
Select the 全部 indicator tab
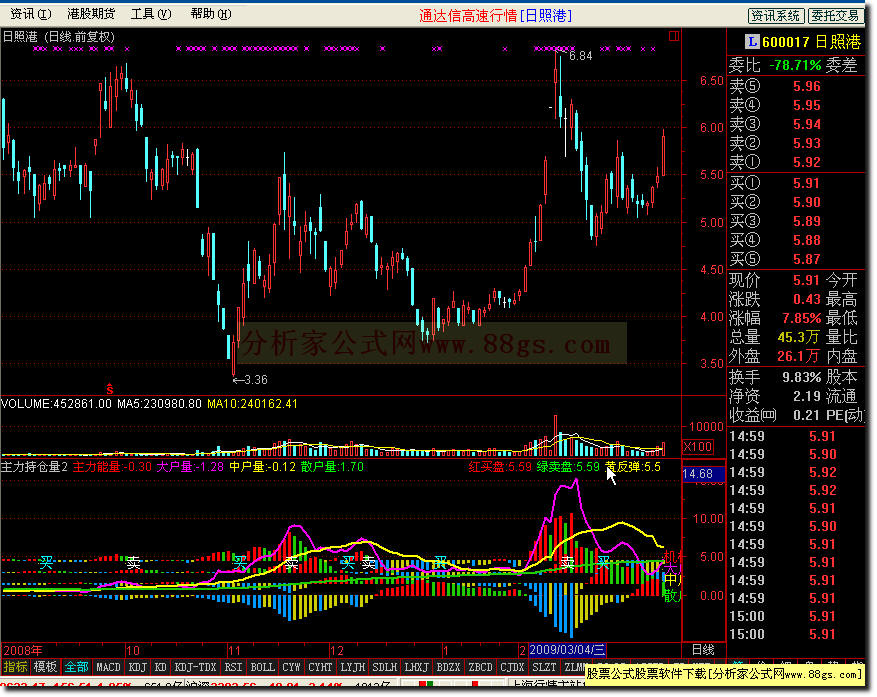coord(76,667)
